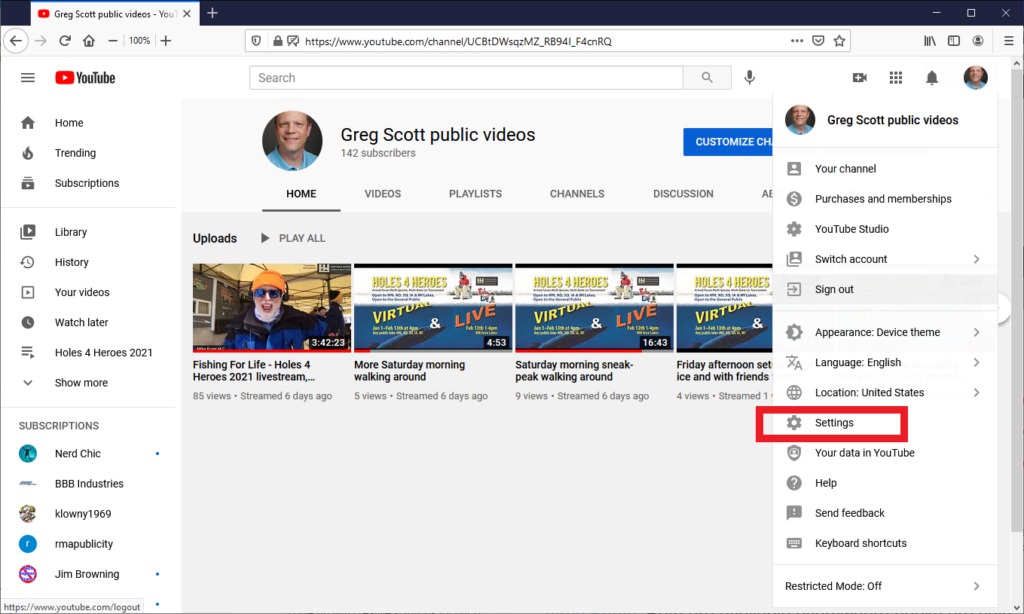Screen dimensions: 1024x614
Task: Select Your channel from account menu
Action: point(885,169)
